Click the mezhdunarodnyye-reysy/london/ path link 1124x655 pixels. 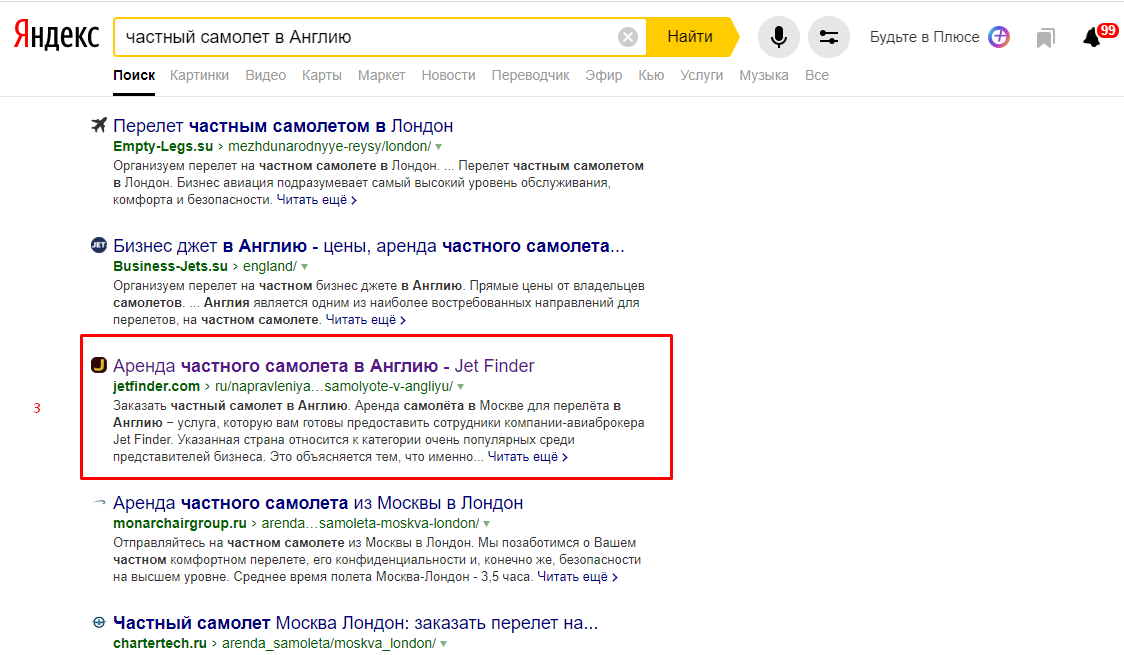tap(330, 146)
